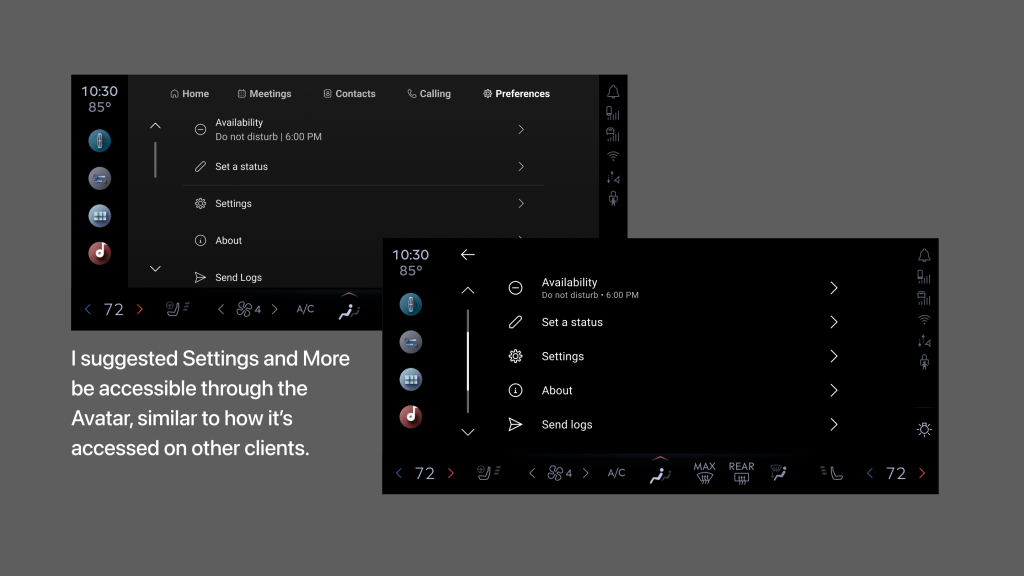Turn on MAX defrost
Viewport: 1024px width, 576px height.
click(704, 473)
